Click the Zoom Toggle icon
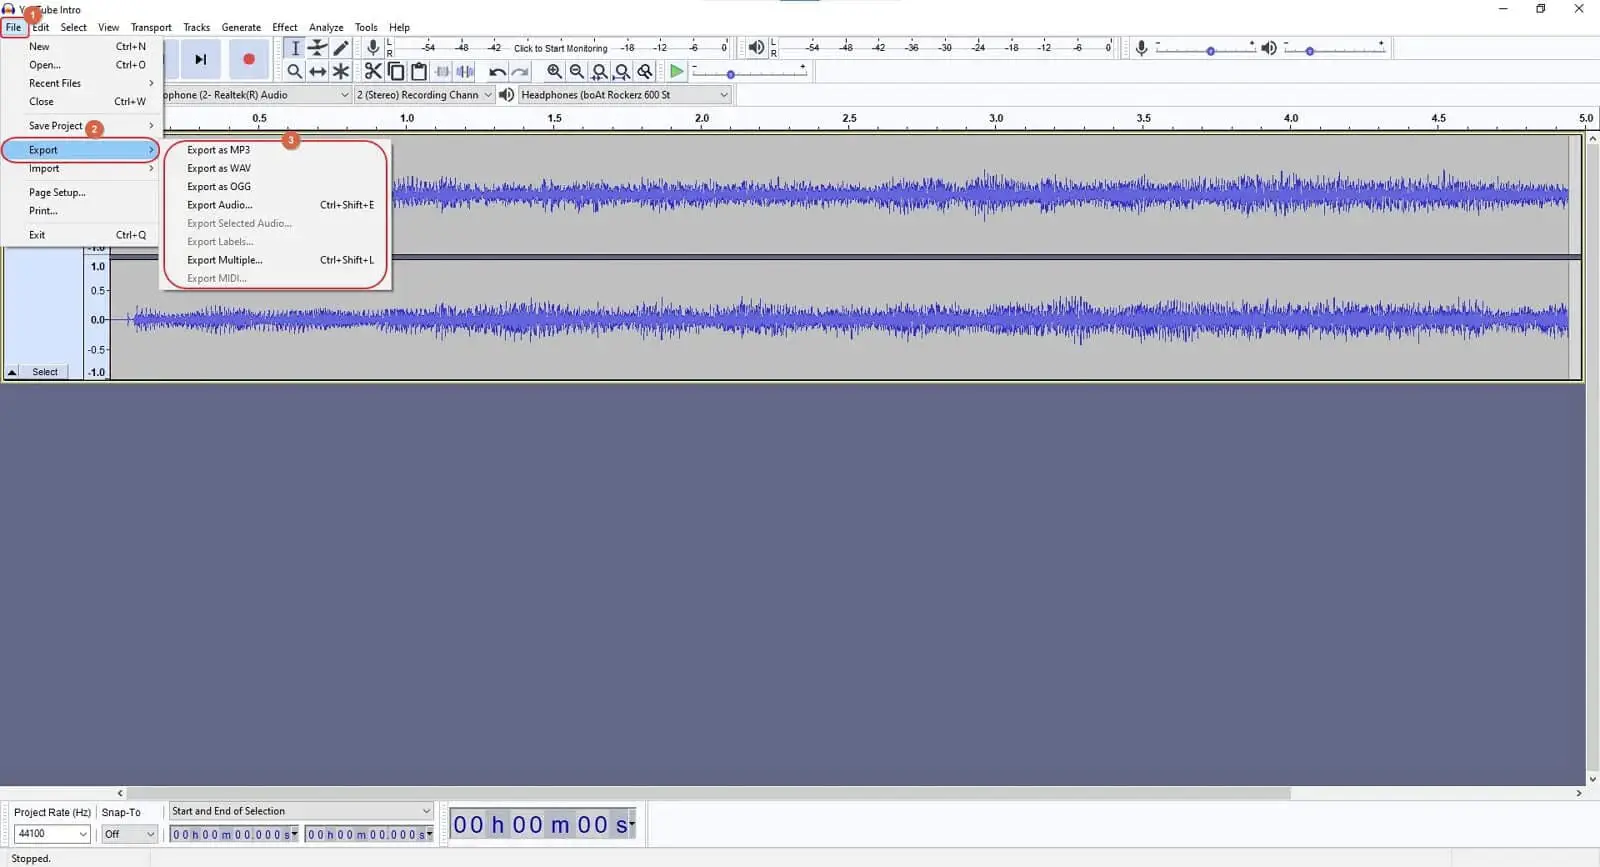 click(x=645, y=71)
